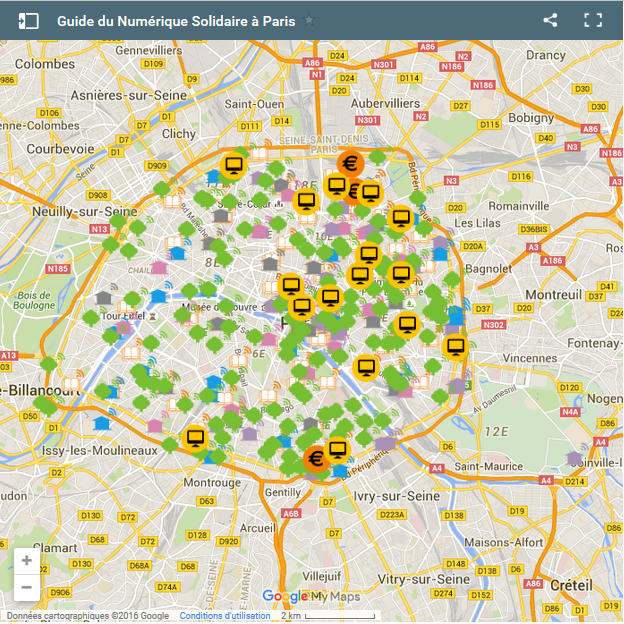Click the computer marker beside the southern euro marker
This screenshot has height=624, width=624.
coord(338,450)
